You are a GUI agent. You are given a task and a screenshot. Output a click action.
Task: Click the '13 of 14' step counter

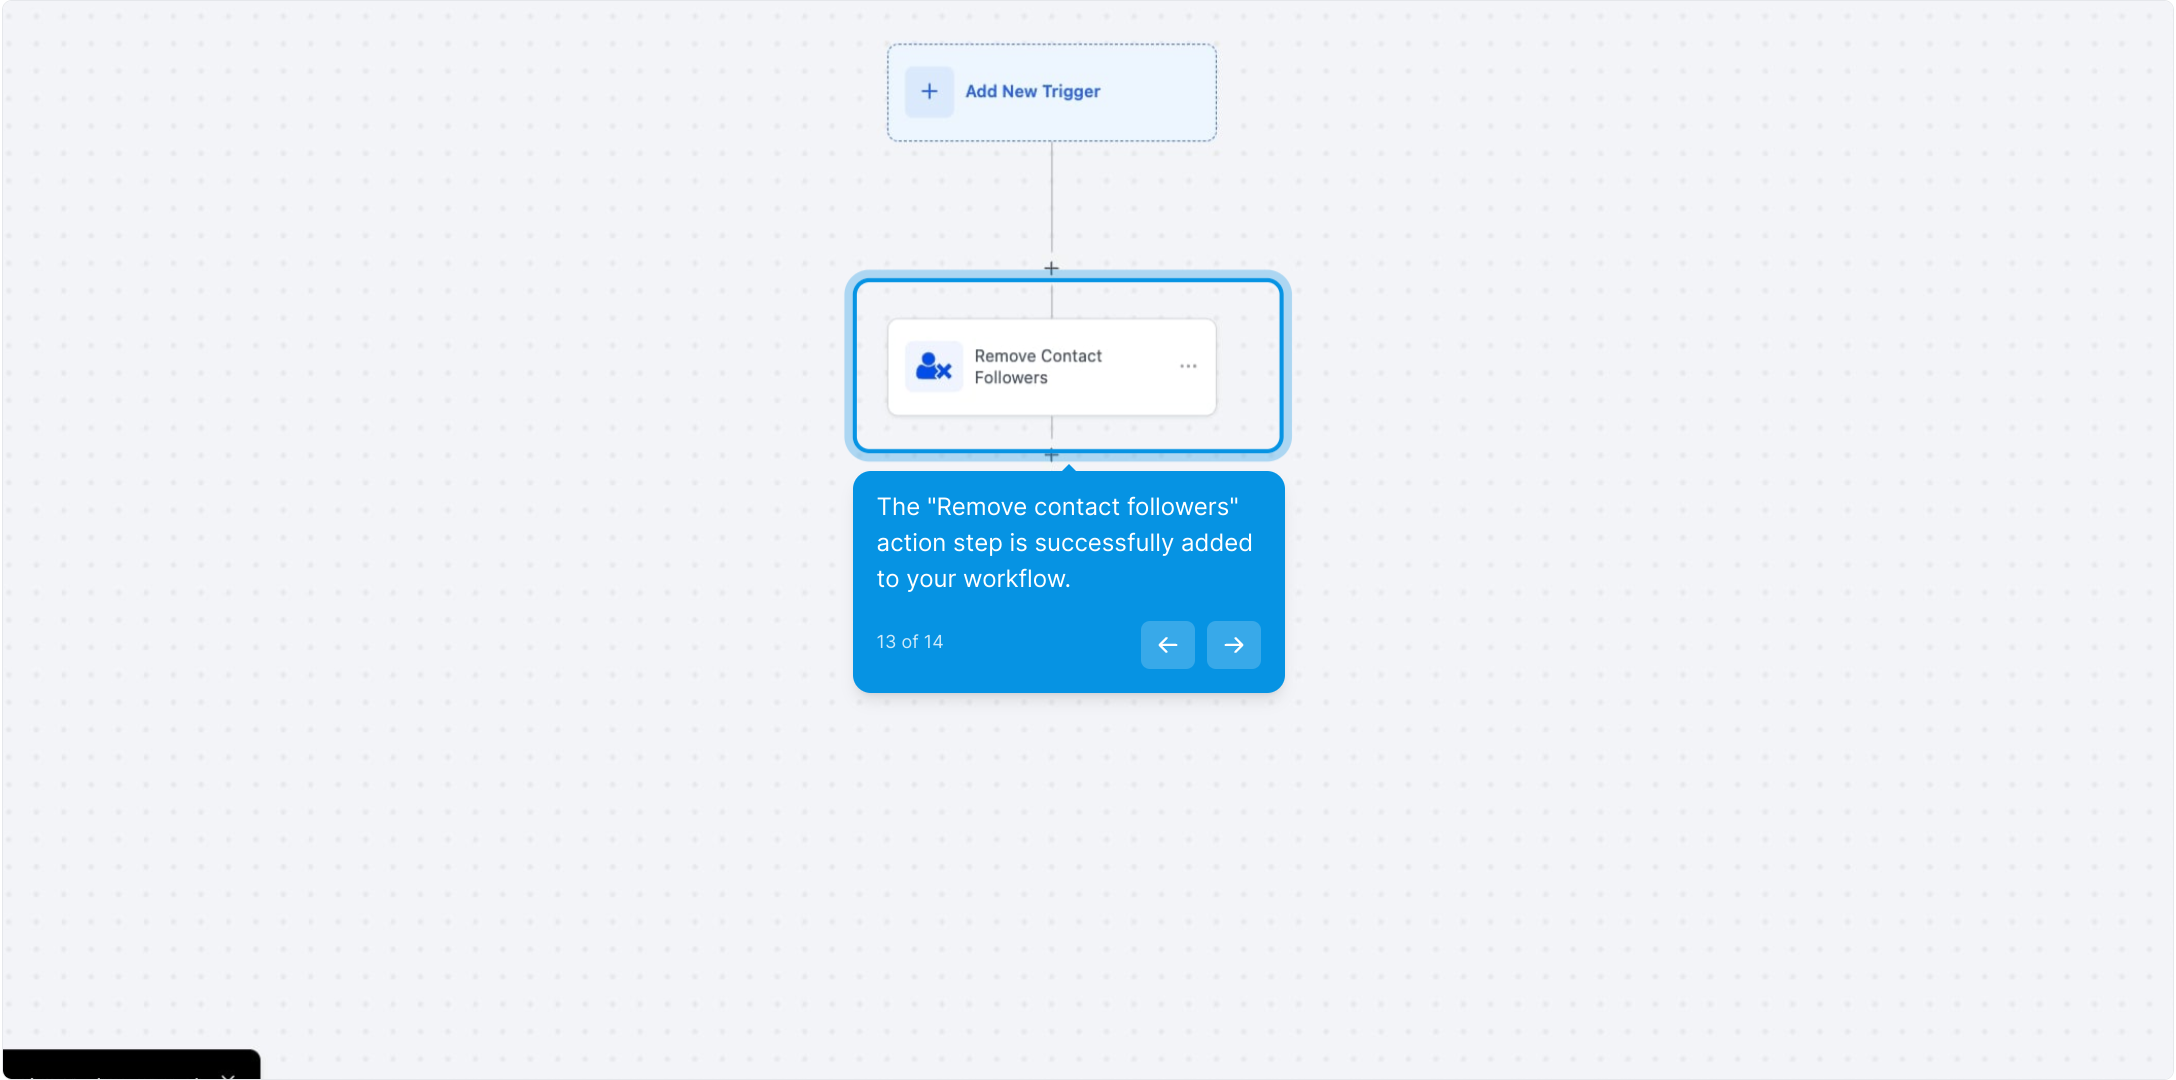tap(910, 642)
